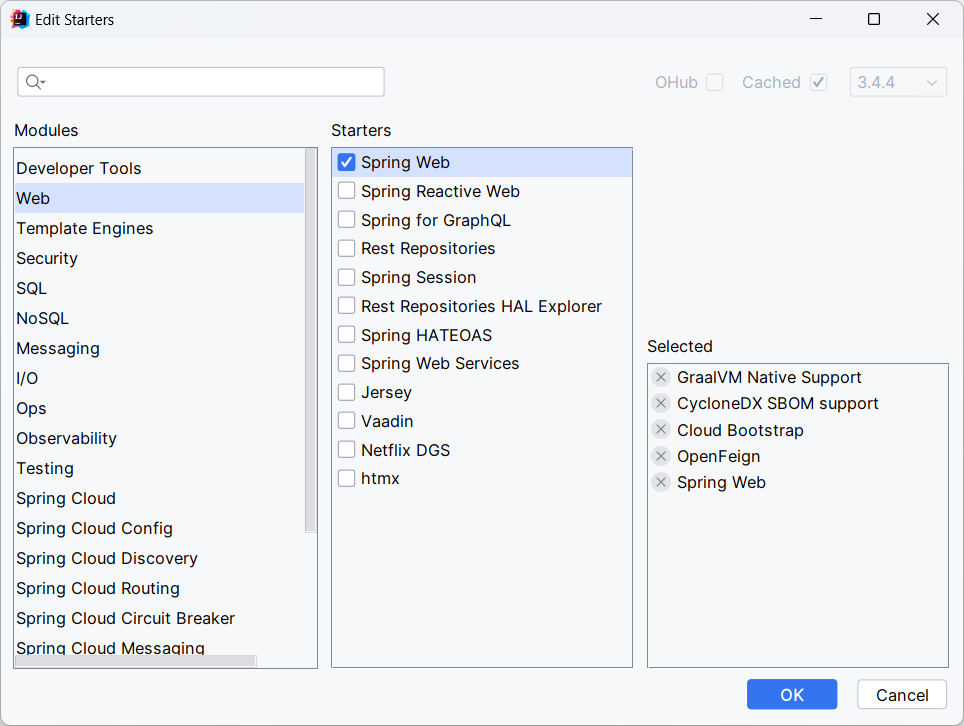Open the 3.4.4 version dropdown

(898, 82)
